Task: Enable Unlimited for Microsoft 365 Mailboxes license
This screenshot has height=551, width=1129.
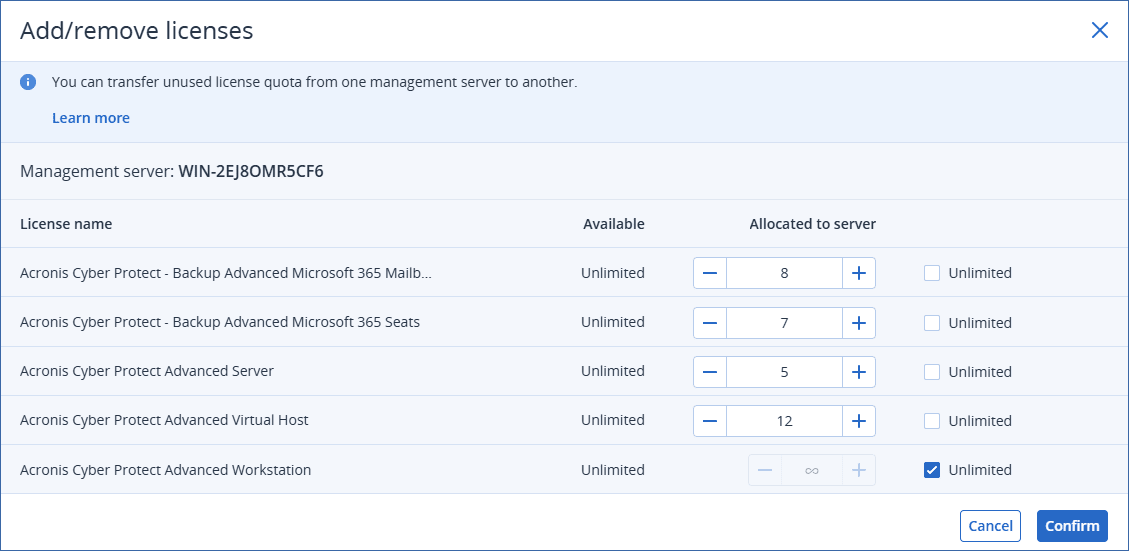Action: tap(932, 273)
